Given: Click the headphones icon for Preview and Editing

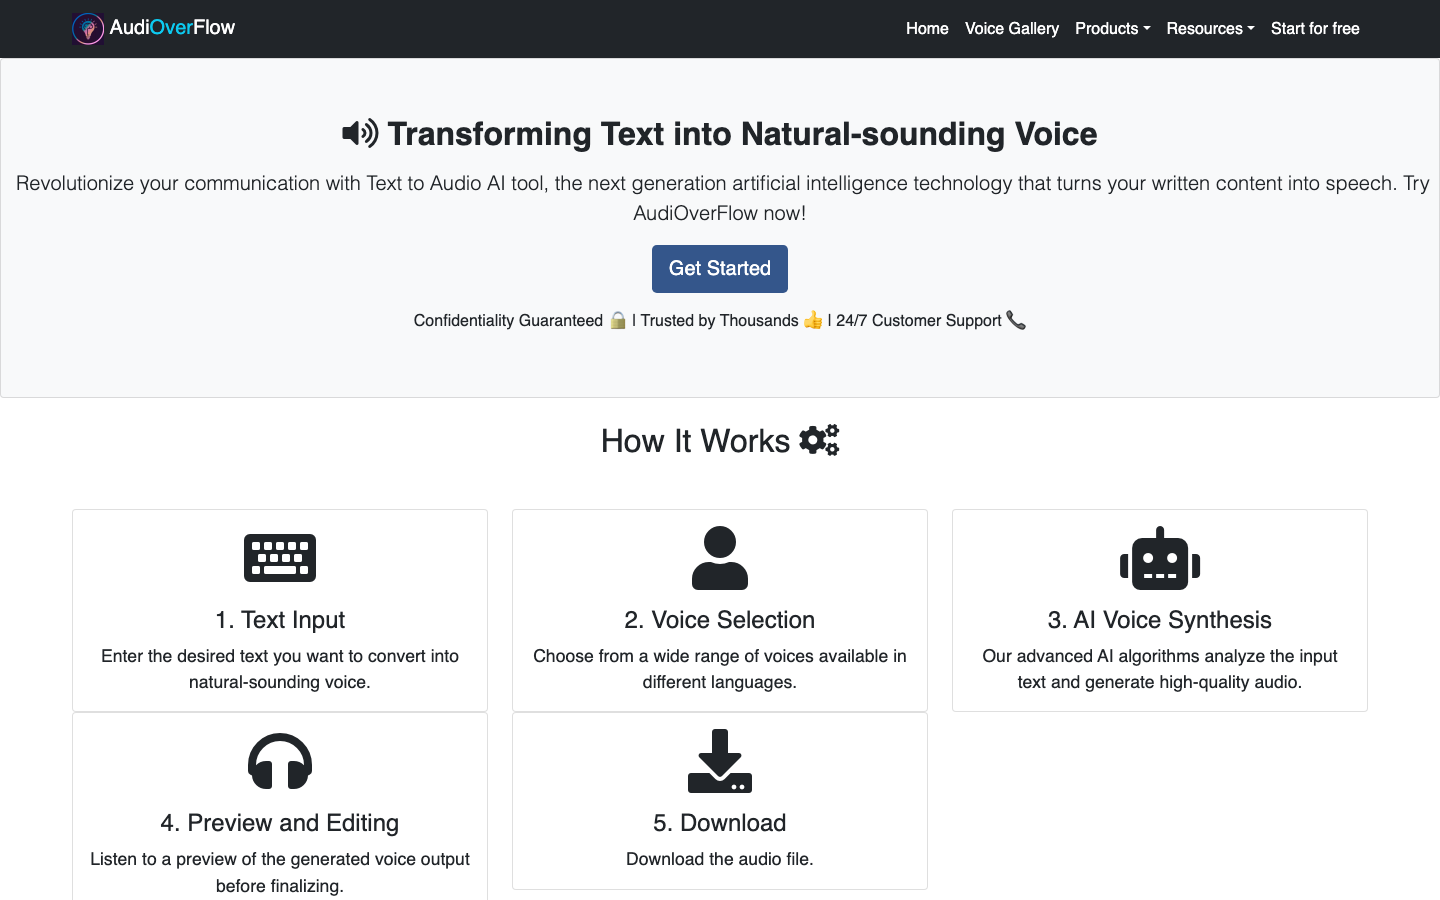Looking at the screenshot, I should (280, 761).
